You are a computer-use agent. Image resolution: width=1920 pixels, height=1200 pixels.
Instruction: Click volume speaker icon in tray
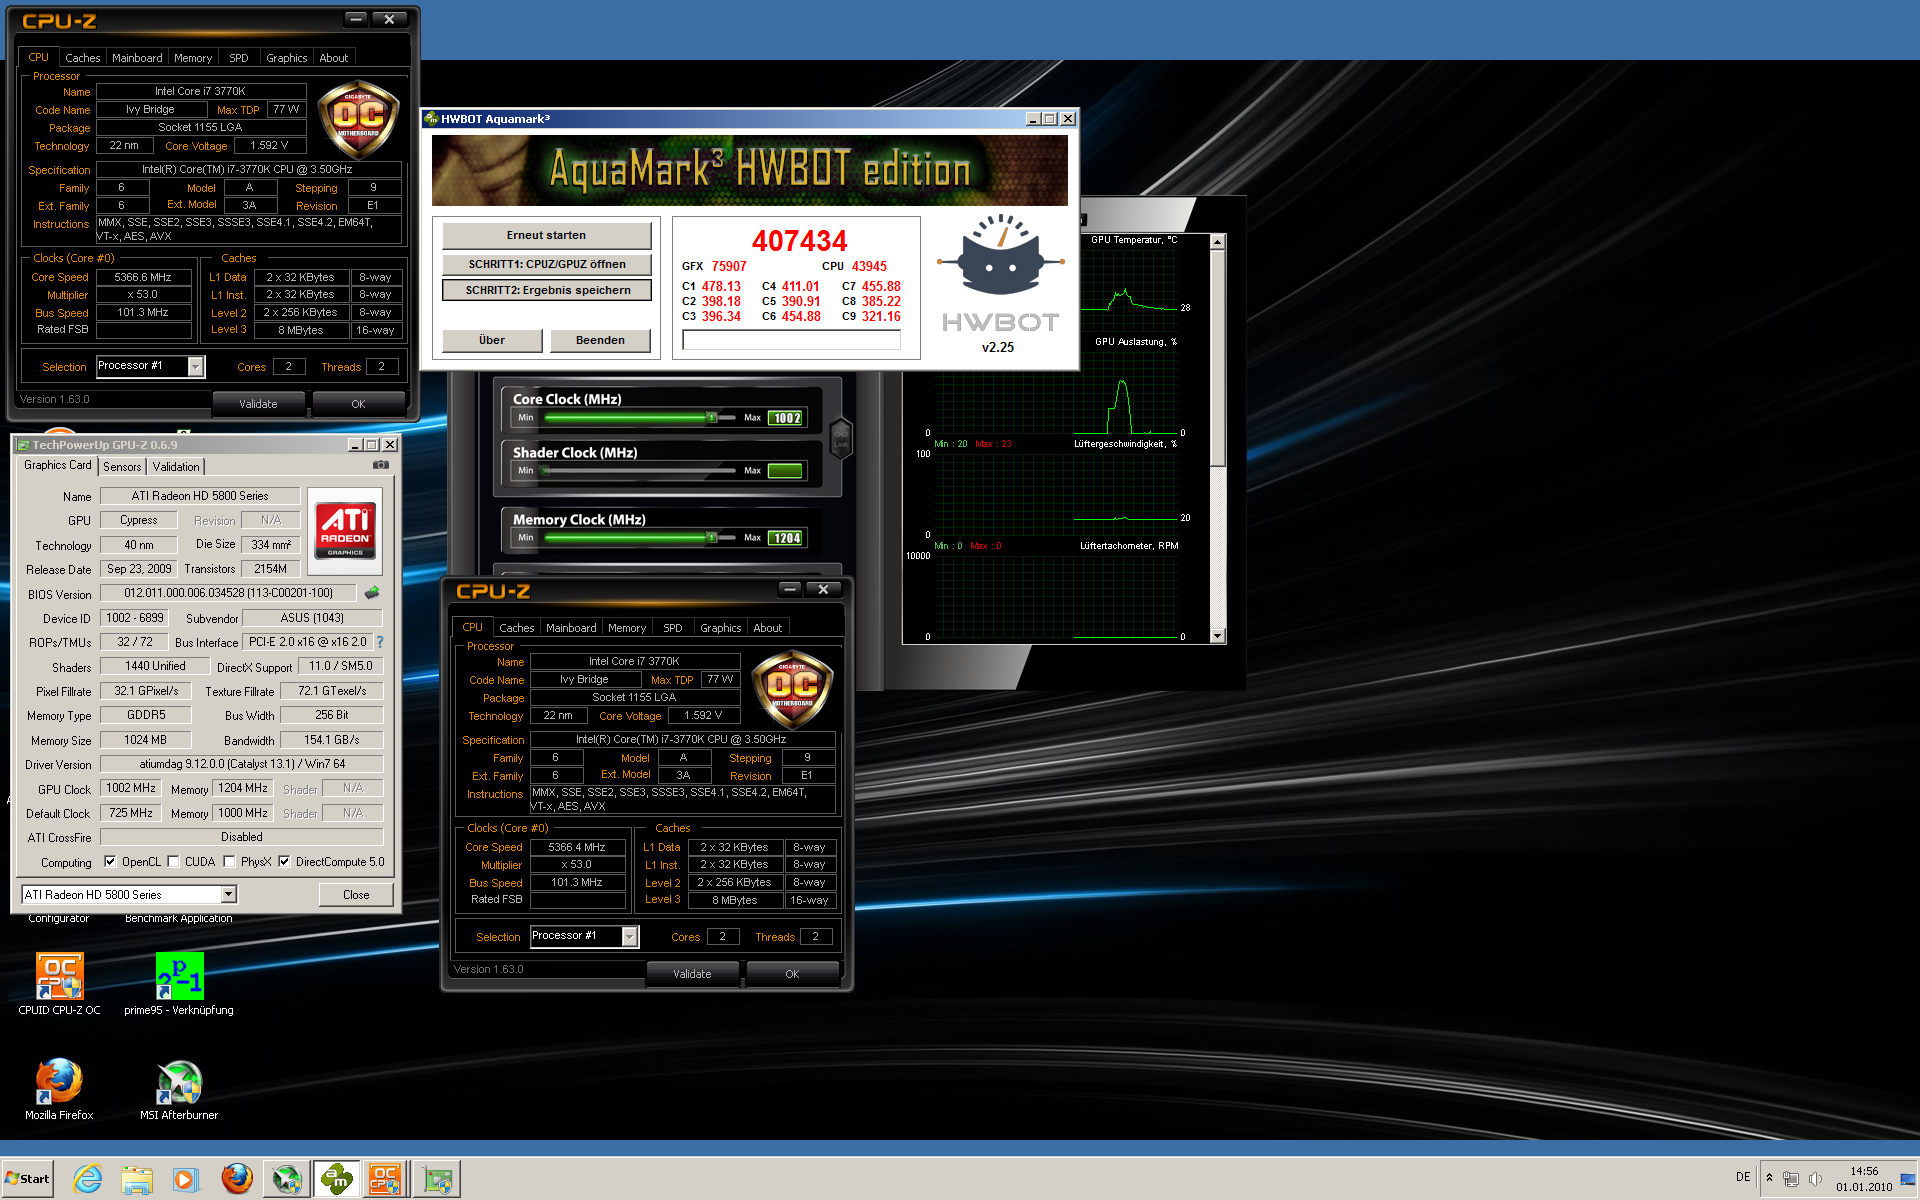(1814, 1178)
